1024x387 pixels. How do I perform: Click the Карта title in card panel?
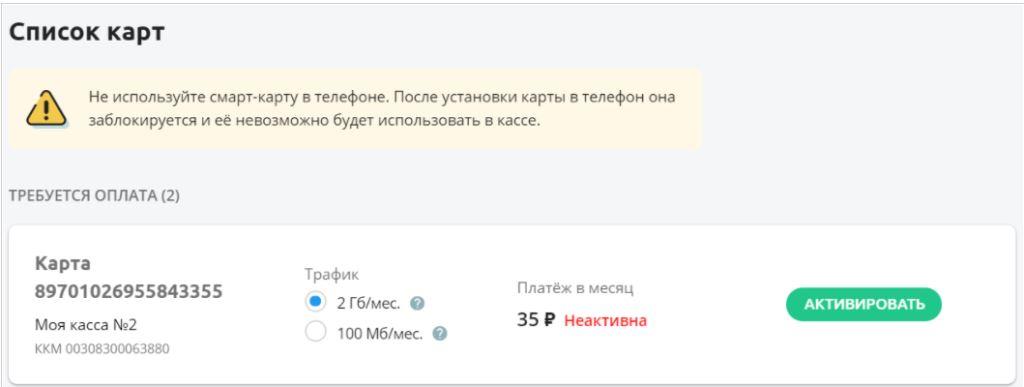tap(63, 264)
